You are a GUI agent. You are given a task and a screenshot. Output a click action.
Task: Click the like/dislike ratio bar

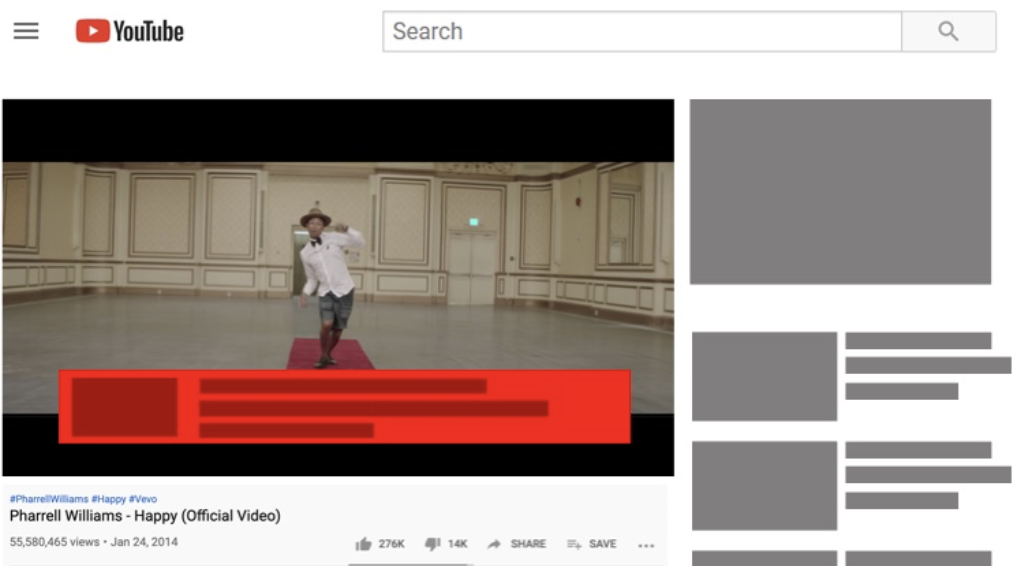pyautogui.click(x=411, y=565)
